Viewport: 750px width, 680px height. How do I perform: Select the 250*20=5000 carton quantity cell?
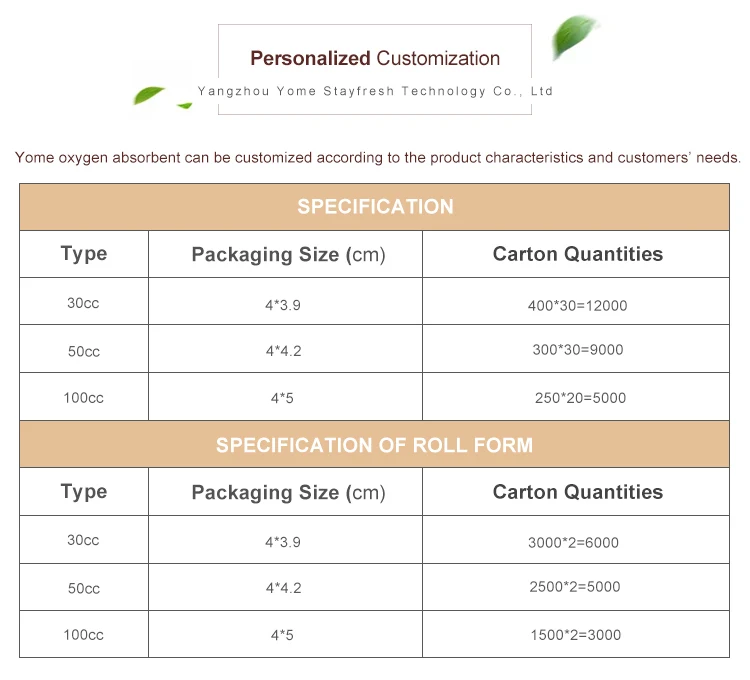click(x=580, y=398)
